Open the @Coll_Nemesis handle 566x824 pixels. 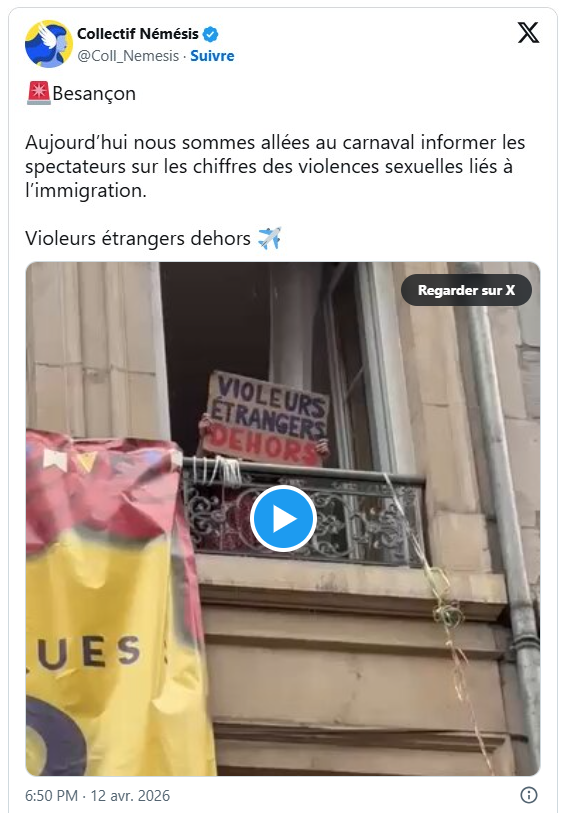click(x=128, y=56)
